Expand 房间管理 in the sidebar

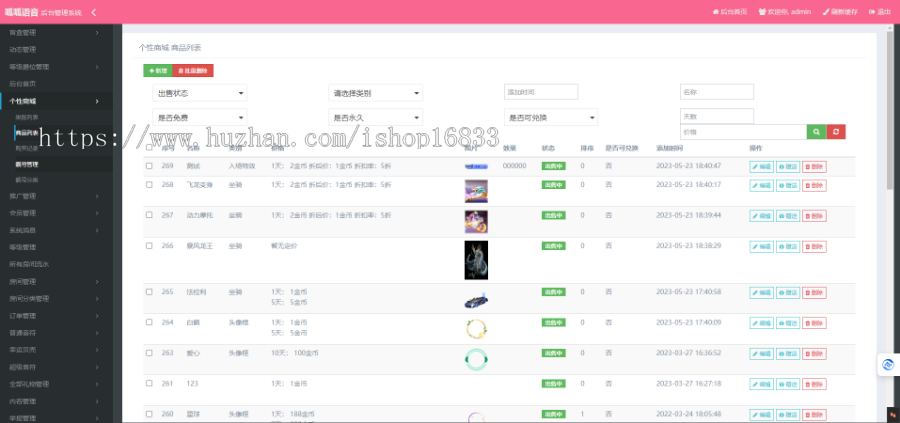tap(55, 282)
